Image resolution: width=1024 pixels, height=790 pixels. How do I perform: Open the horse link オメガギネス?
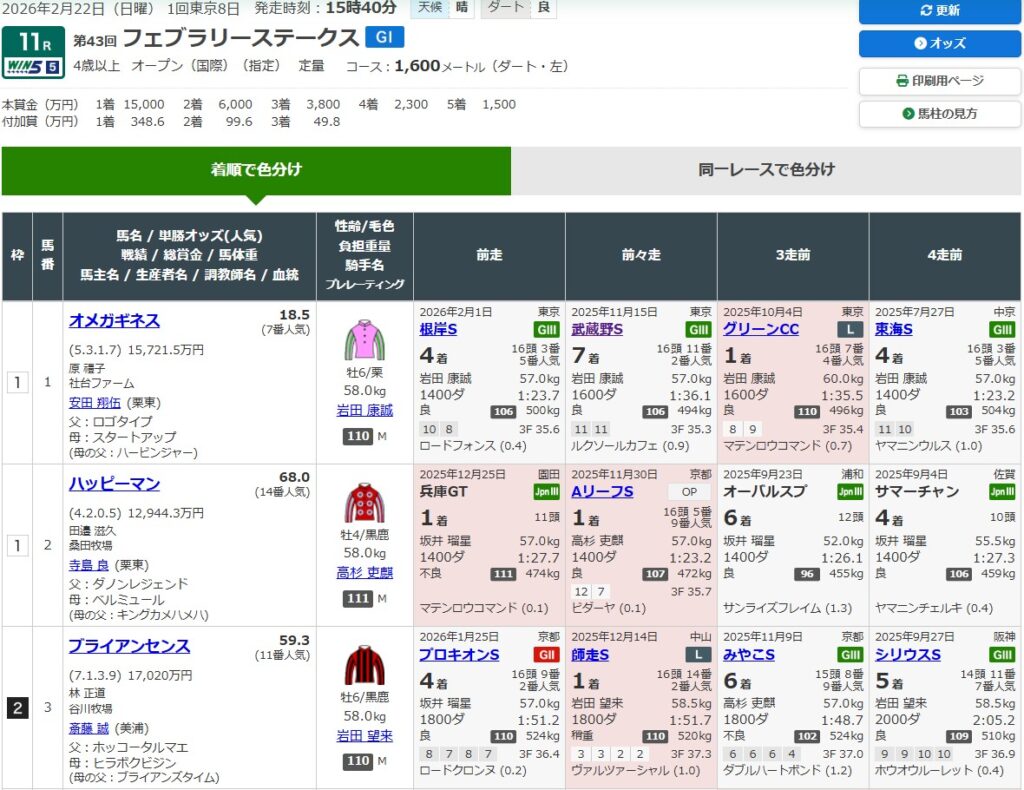pos(114,321)
